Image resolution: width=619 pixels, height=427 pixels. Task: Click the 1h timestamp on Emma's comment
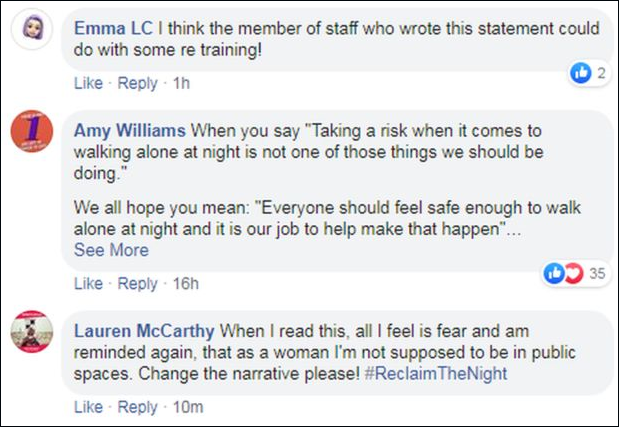181,84
